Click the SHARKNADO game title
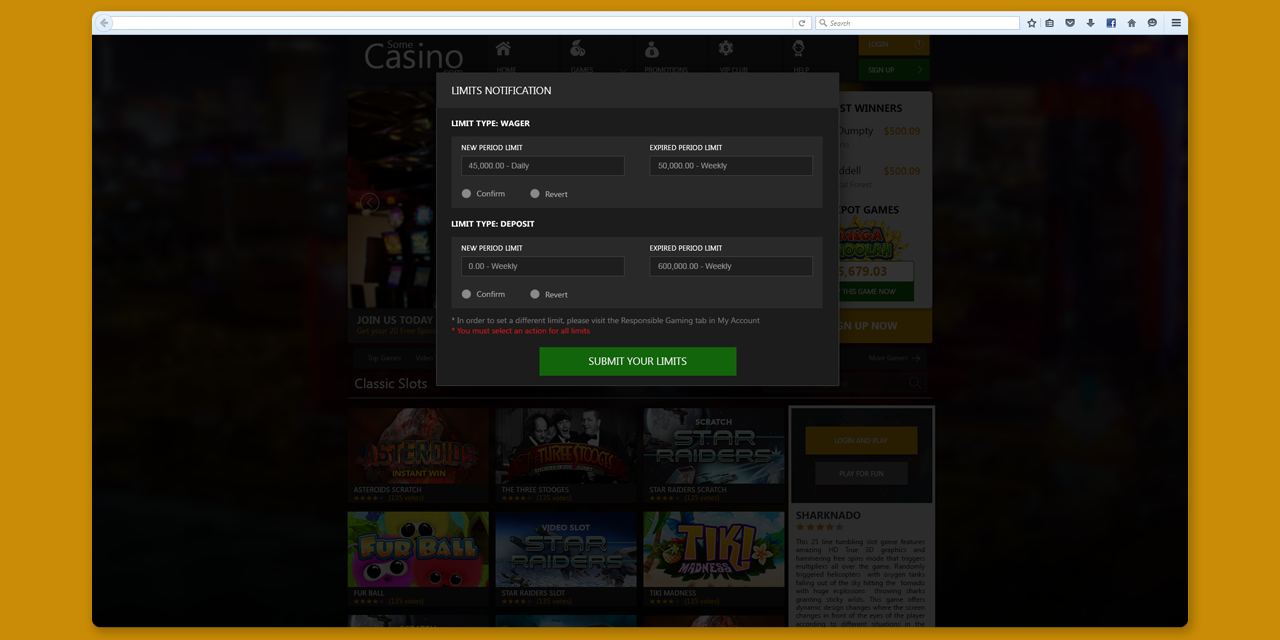1280x640 pixels. pyautogui.click(x=828, y=516)
